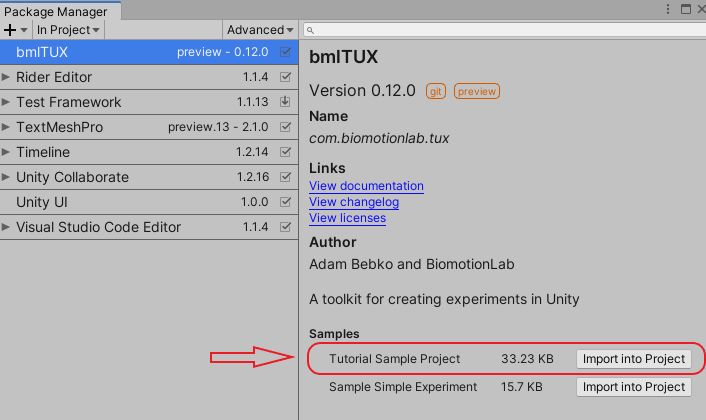The image size is (706, 420).
Task: Click the Tutorial Sample Project label
Action: (394, 359)
